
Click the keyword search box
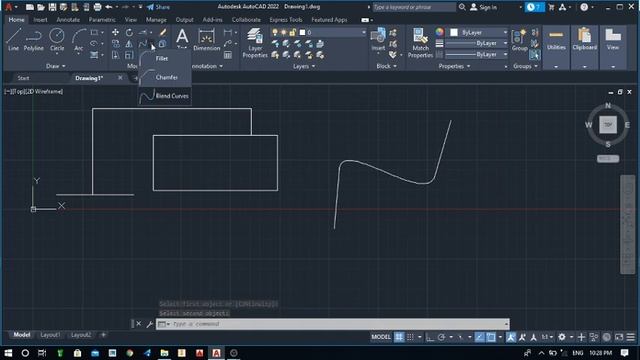point(414,7)
